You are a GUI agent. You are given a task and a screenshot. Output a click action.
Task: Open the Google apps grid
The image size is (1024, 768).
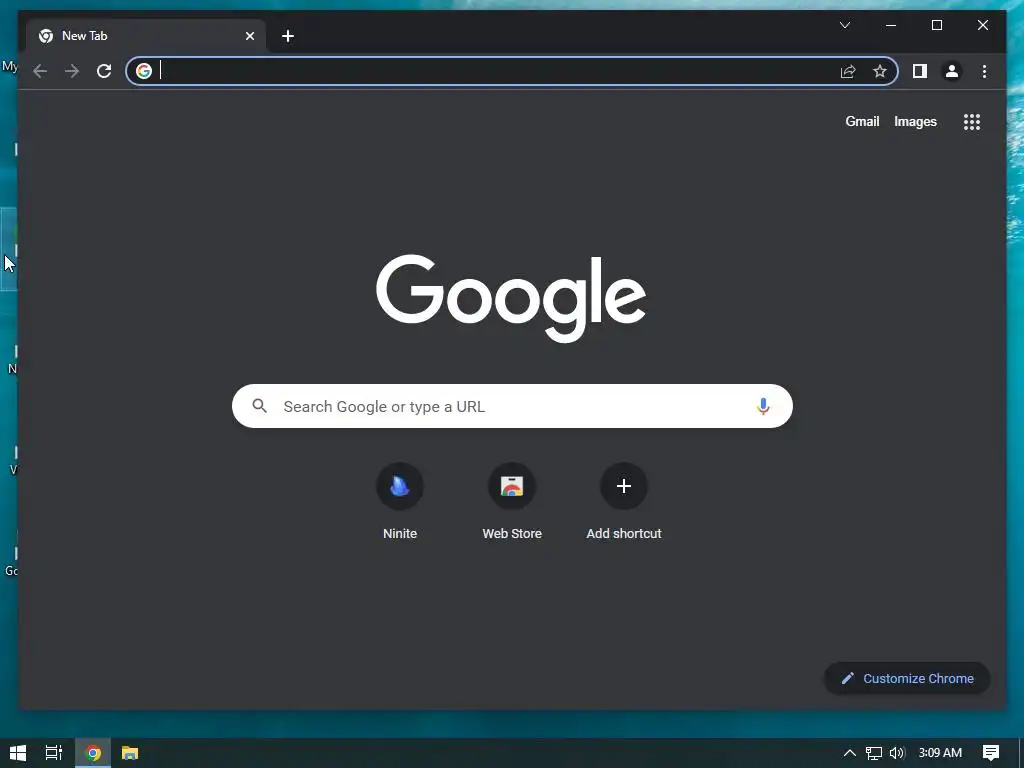[x=972, y=122]
